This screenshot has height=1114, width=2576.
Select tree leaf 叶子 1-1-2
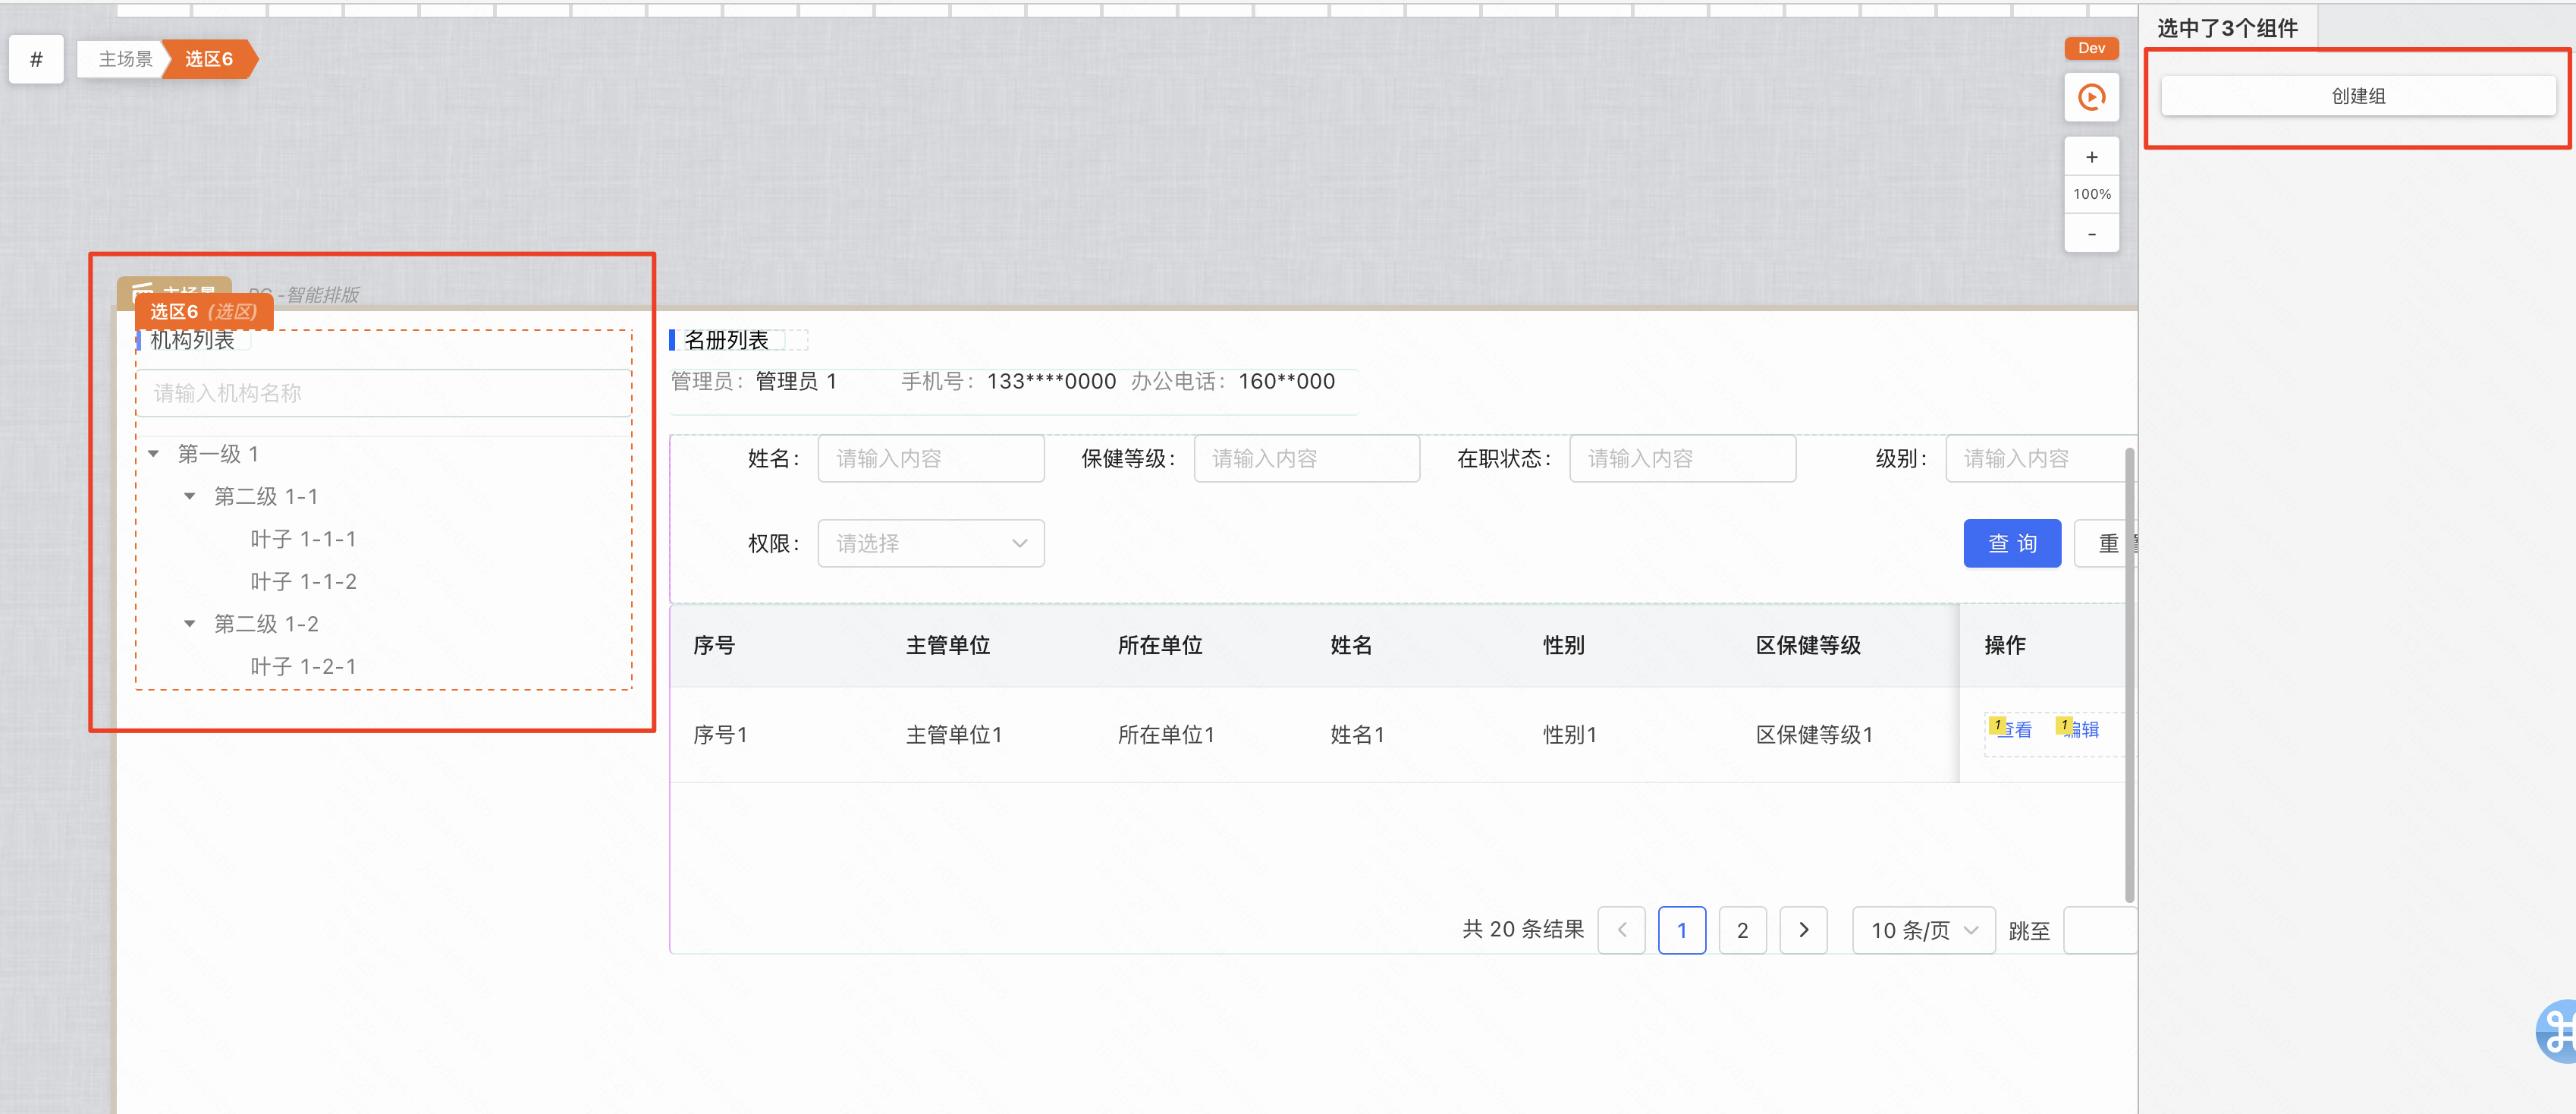click(303, 581)
